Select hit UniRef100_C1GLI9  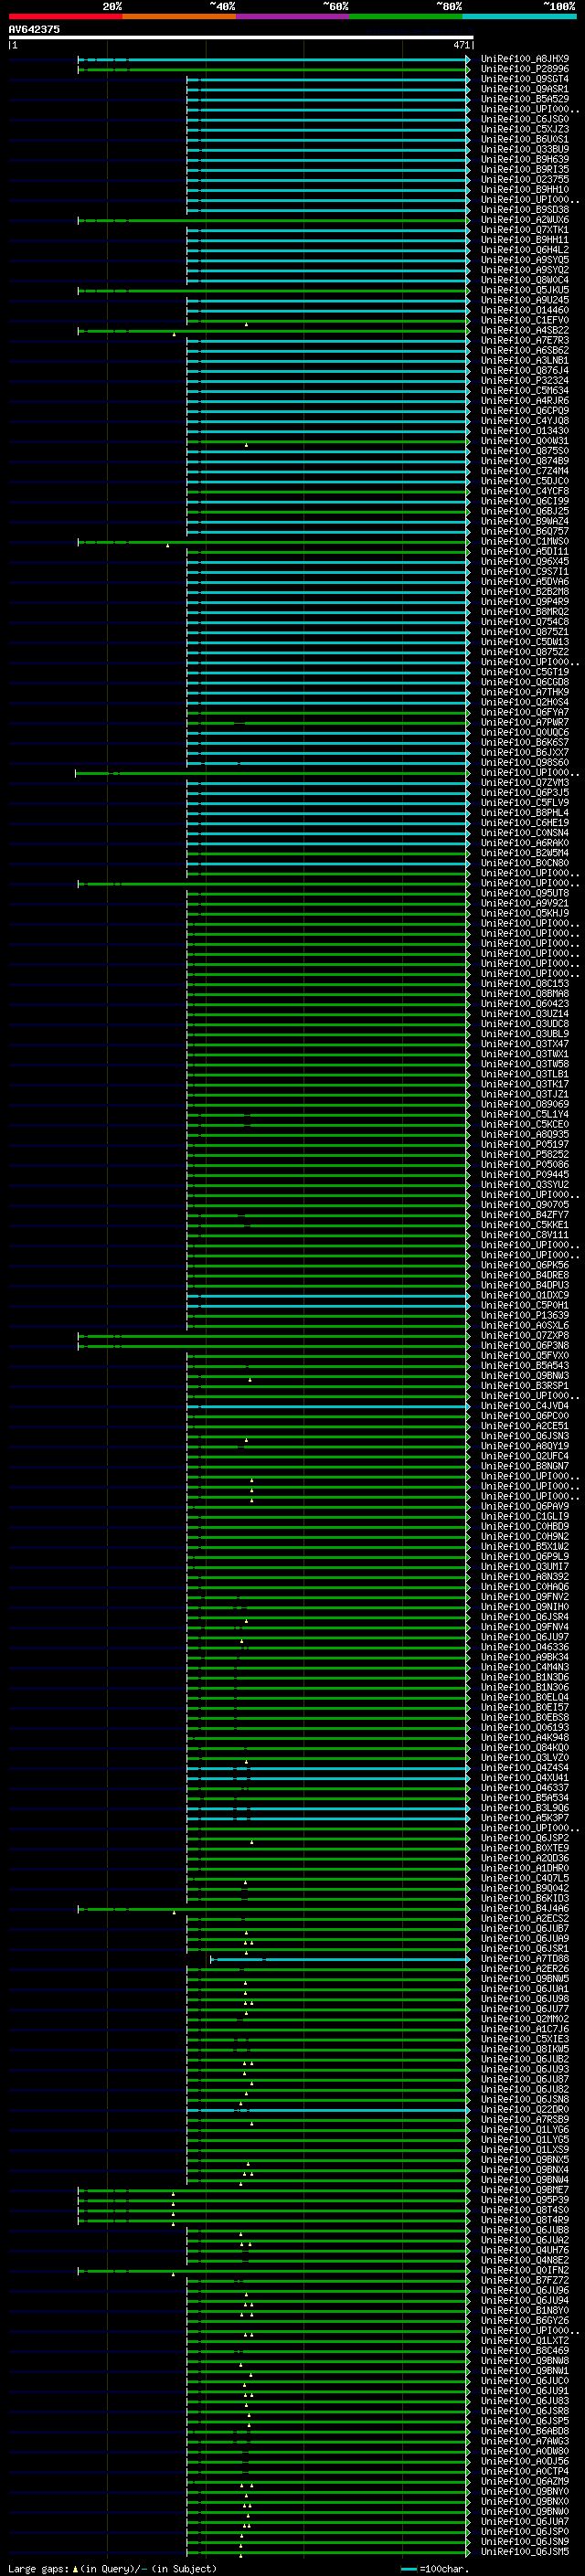coord(525,1516)
